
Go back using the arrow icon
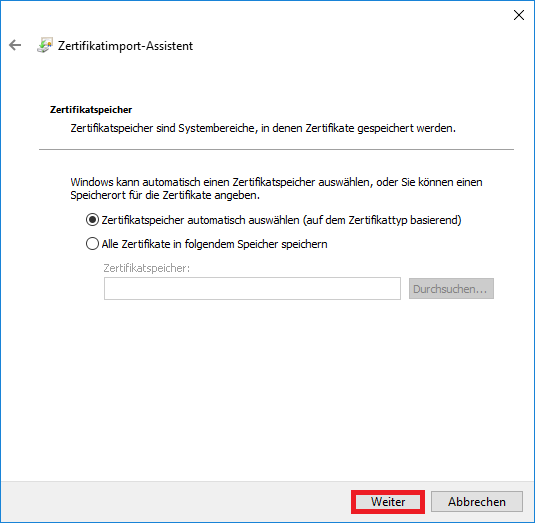[15, 45]
